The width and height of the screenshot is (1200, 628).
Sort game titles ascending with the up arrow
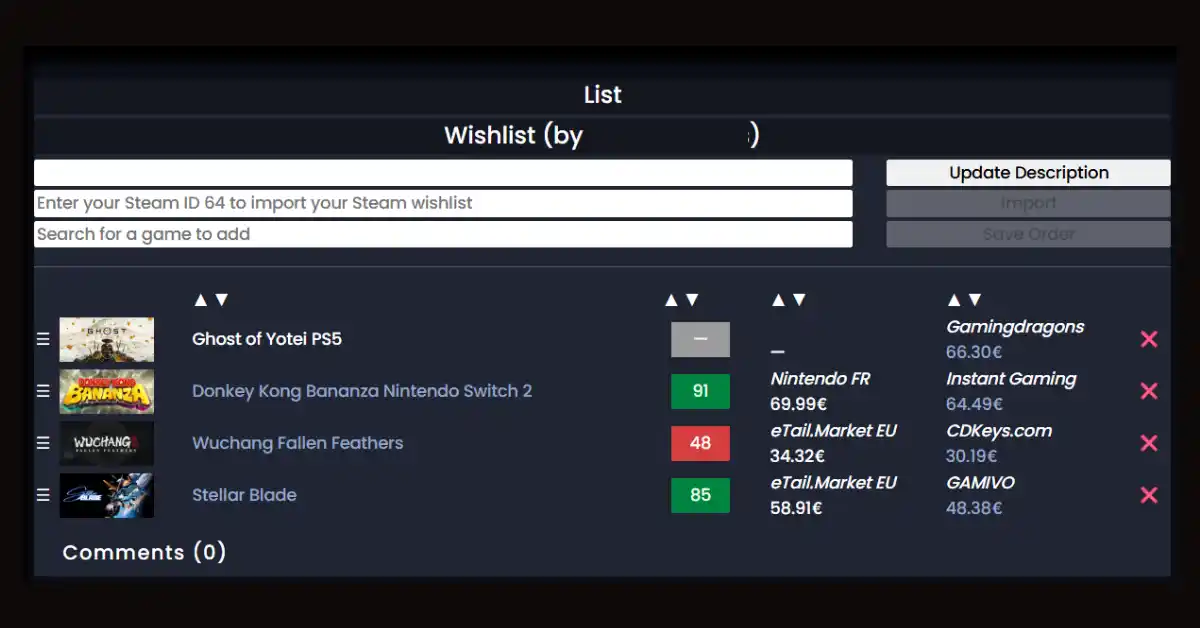[x=199, y=298]
